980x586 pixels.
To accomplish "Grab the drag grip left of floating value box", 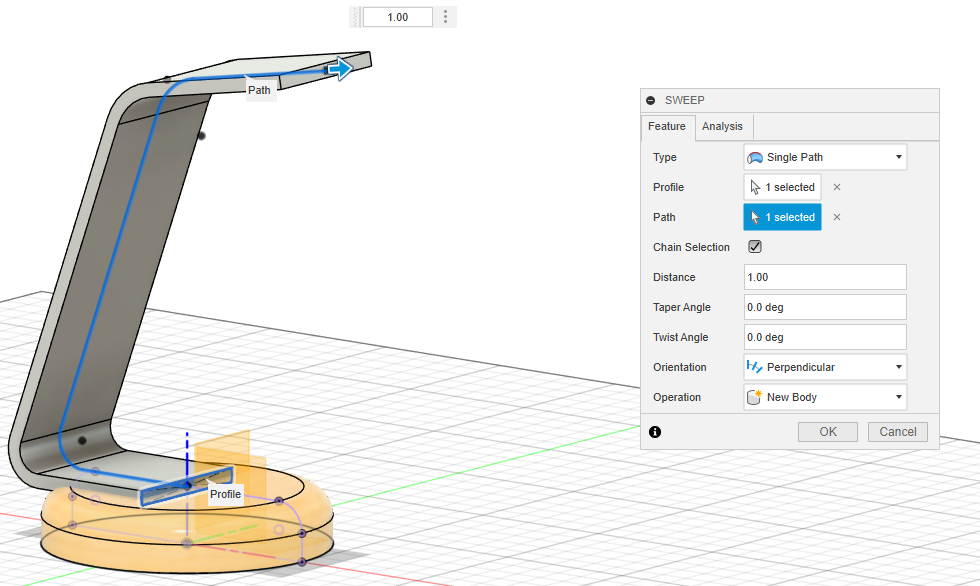I will (x=355, y=17).
